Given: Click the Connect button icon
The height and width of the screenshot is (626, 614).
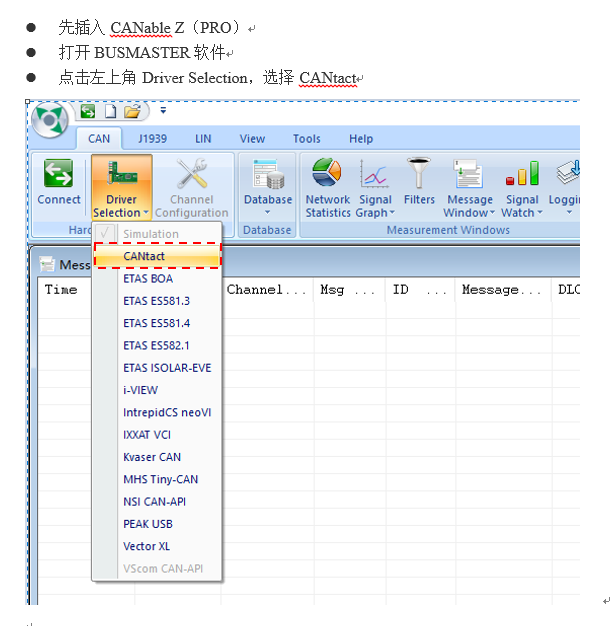Looking at the screenshot, I should point(58,173).
